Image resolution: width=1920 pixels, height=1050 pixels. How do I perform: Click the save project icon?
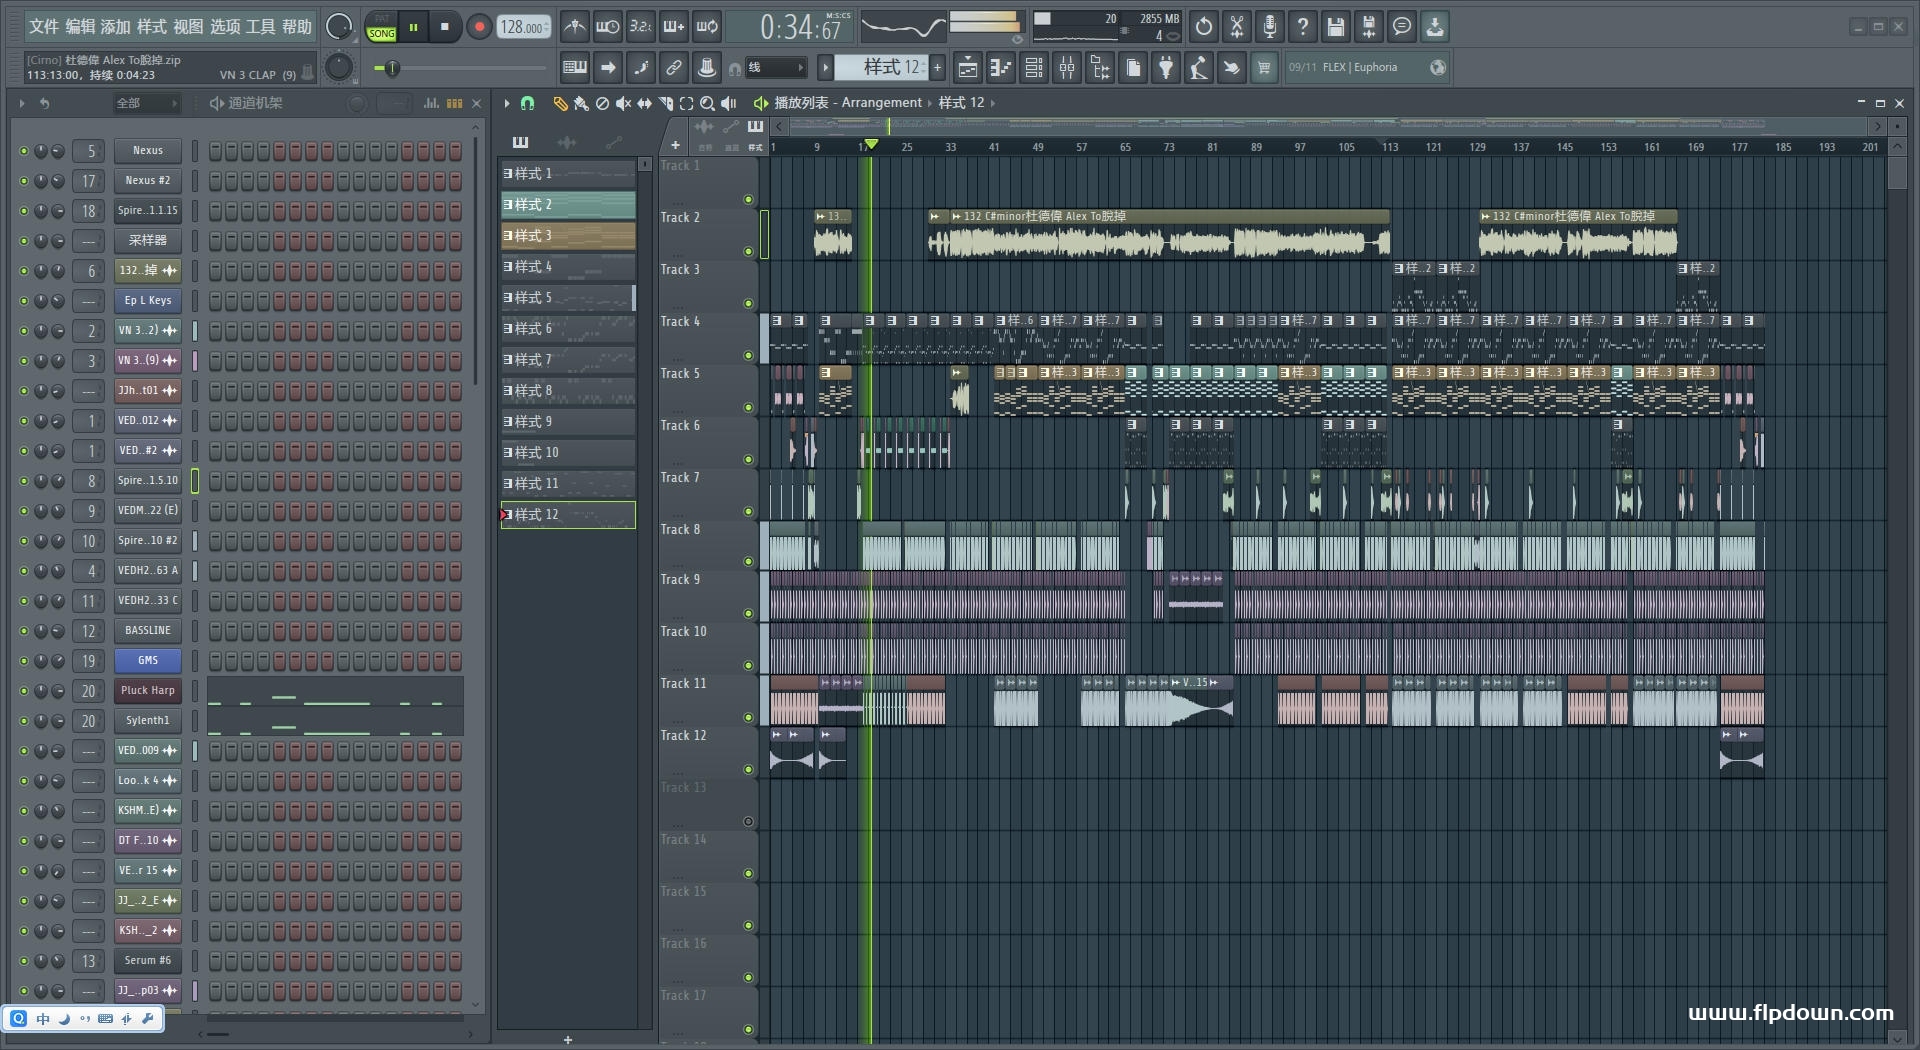tap(1335, 27)
